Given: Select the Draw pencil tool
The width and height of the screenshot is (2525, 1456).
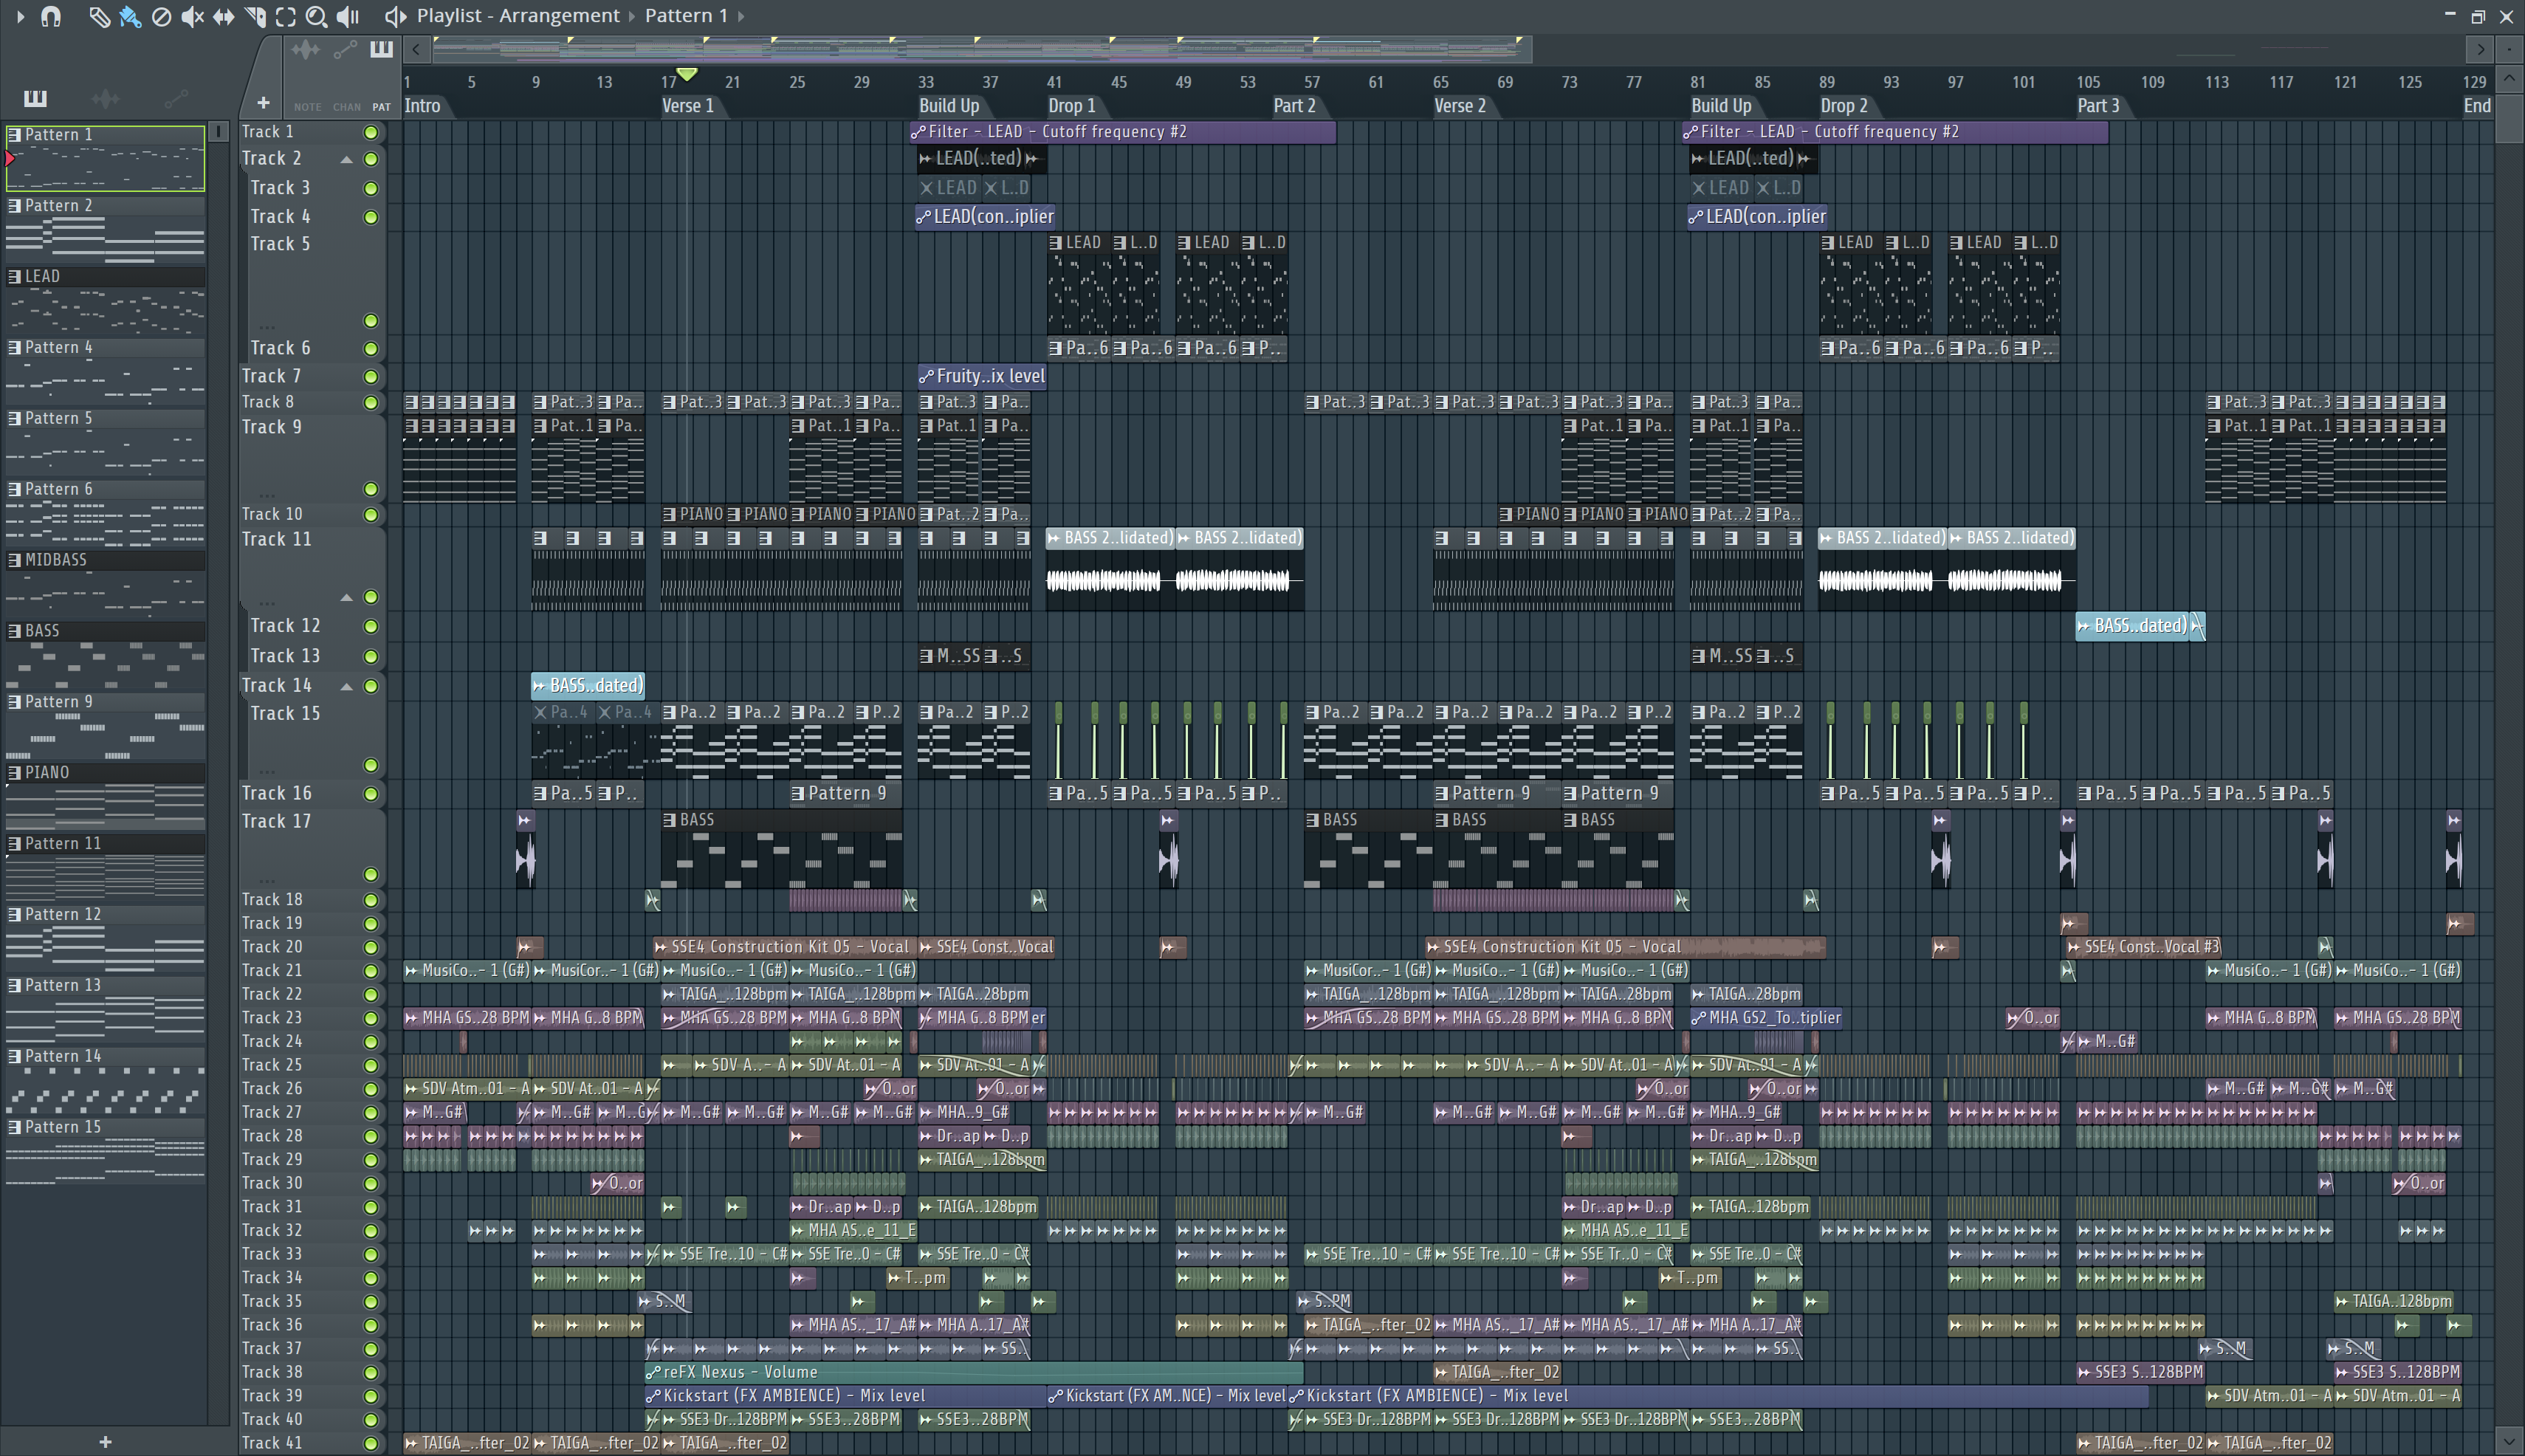Looking at the screenshot, I should coord(99,16).
